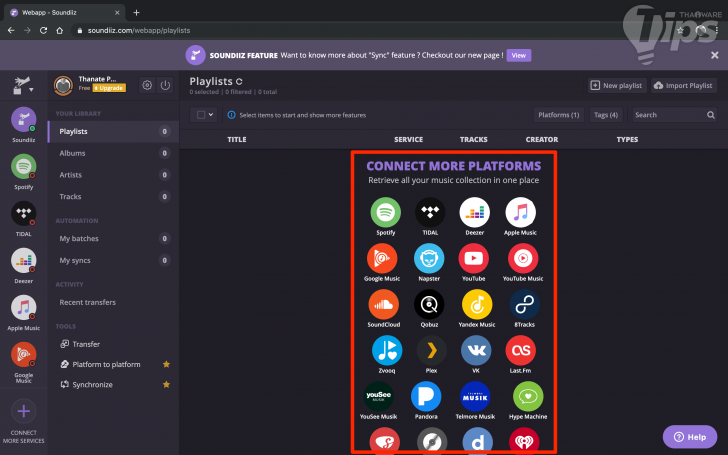Pick the Last.Fm platform icon
This screenshot has width=728, height=455.
[520, 350]
